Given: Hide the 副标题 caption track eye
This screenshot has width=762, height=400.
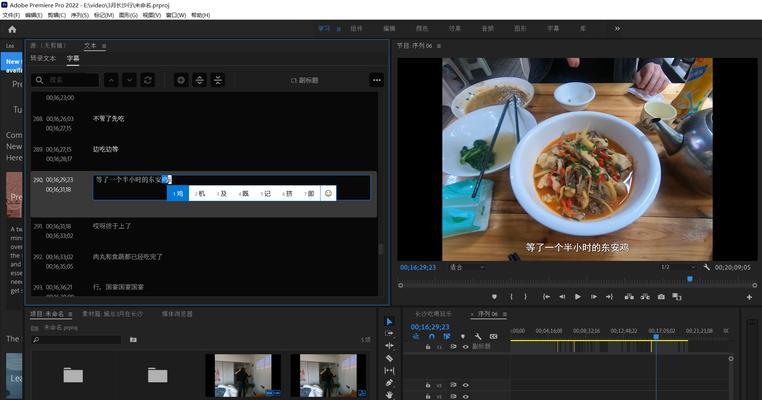Looking at the screenshot, I should coord(466,347).
